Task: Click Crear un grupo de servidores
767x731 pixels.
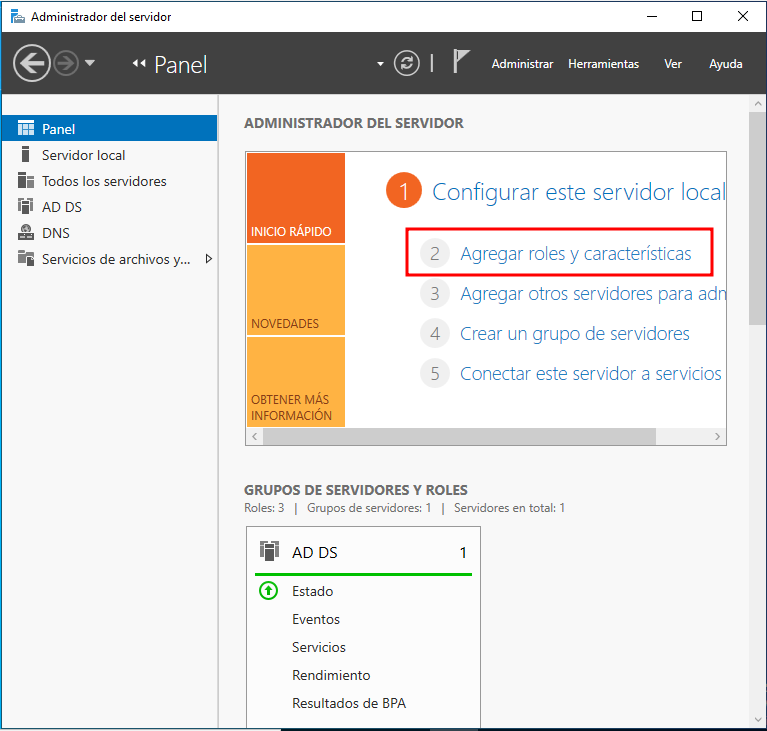Action: (x=574, y=334)
